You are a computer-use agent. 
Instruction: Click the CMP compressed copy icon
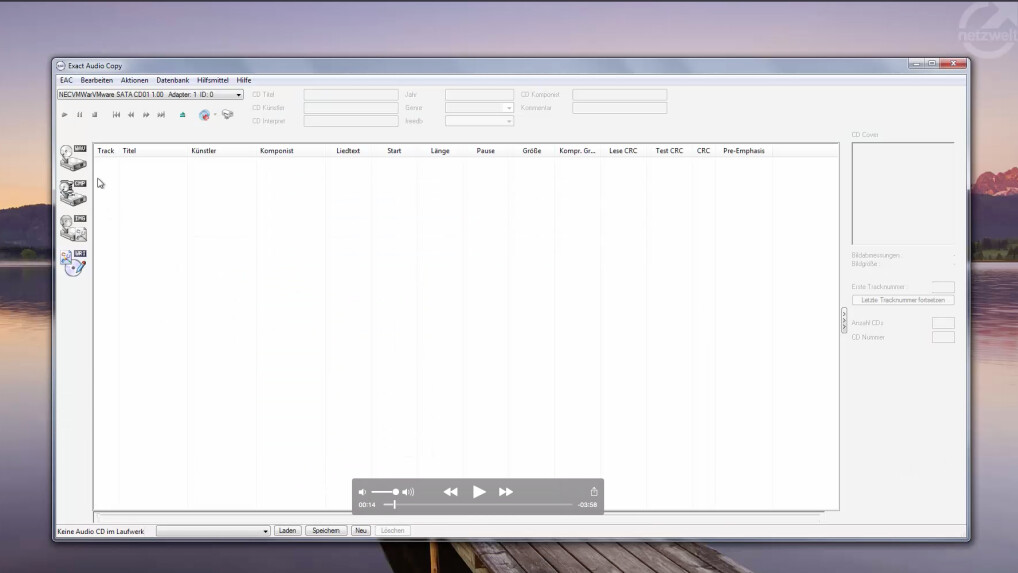73,192
